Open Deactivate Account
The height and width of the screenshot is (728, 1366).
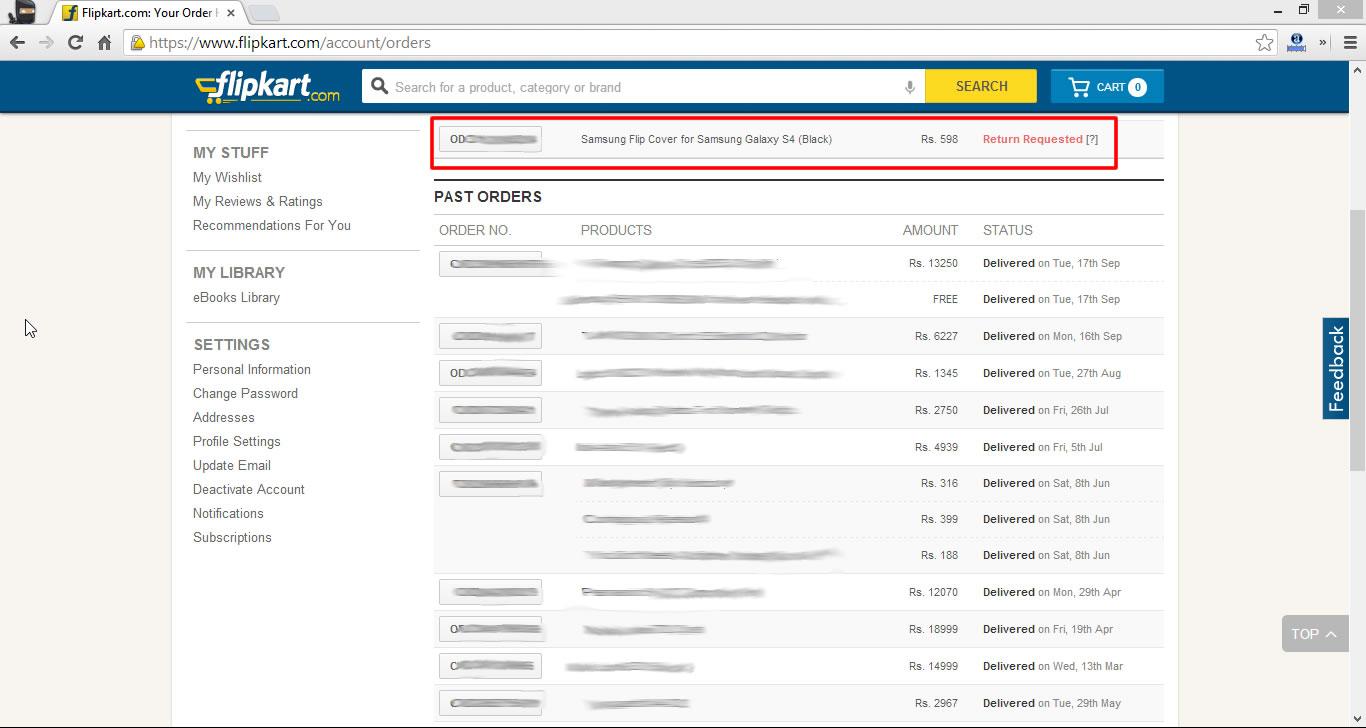[249, 489]
